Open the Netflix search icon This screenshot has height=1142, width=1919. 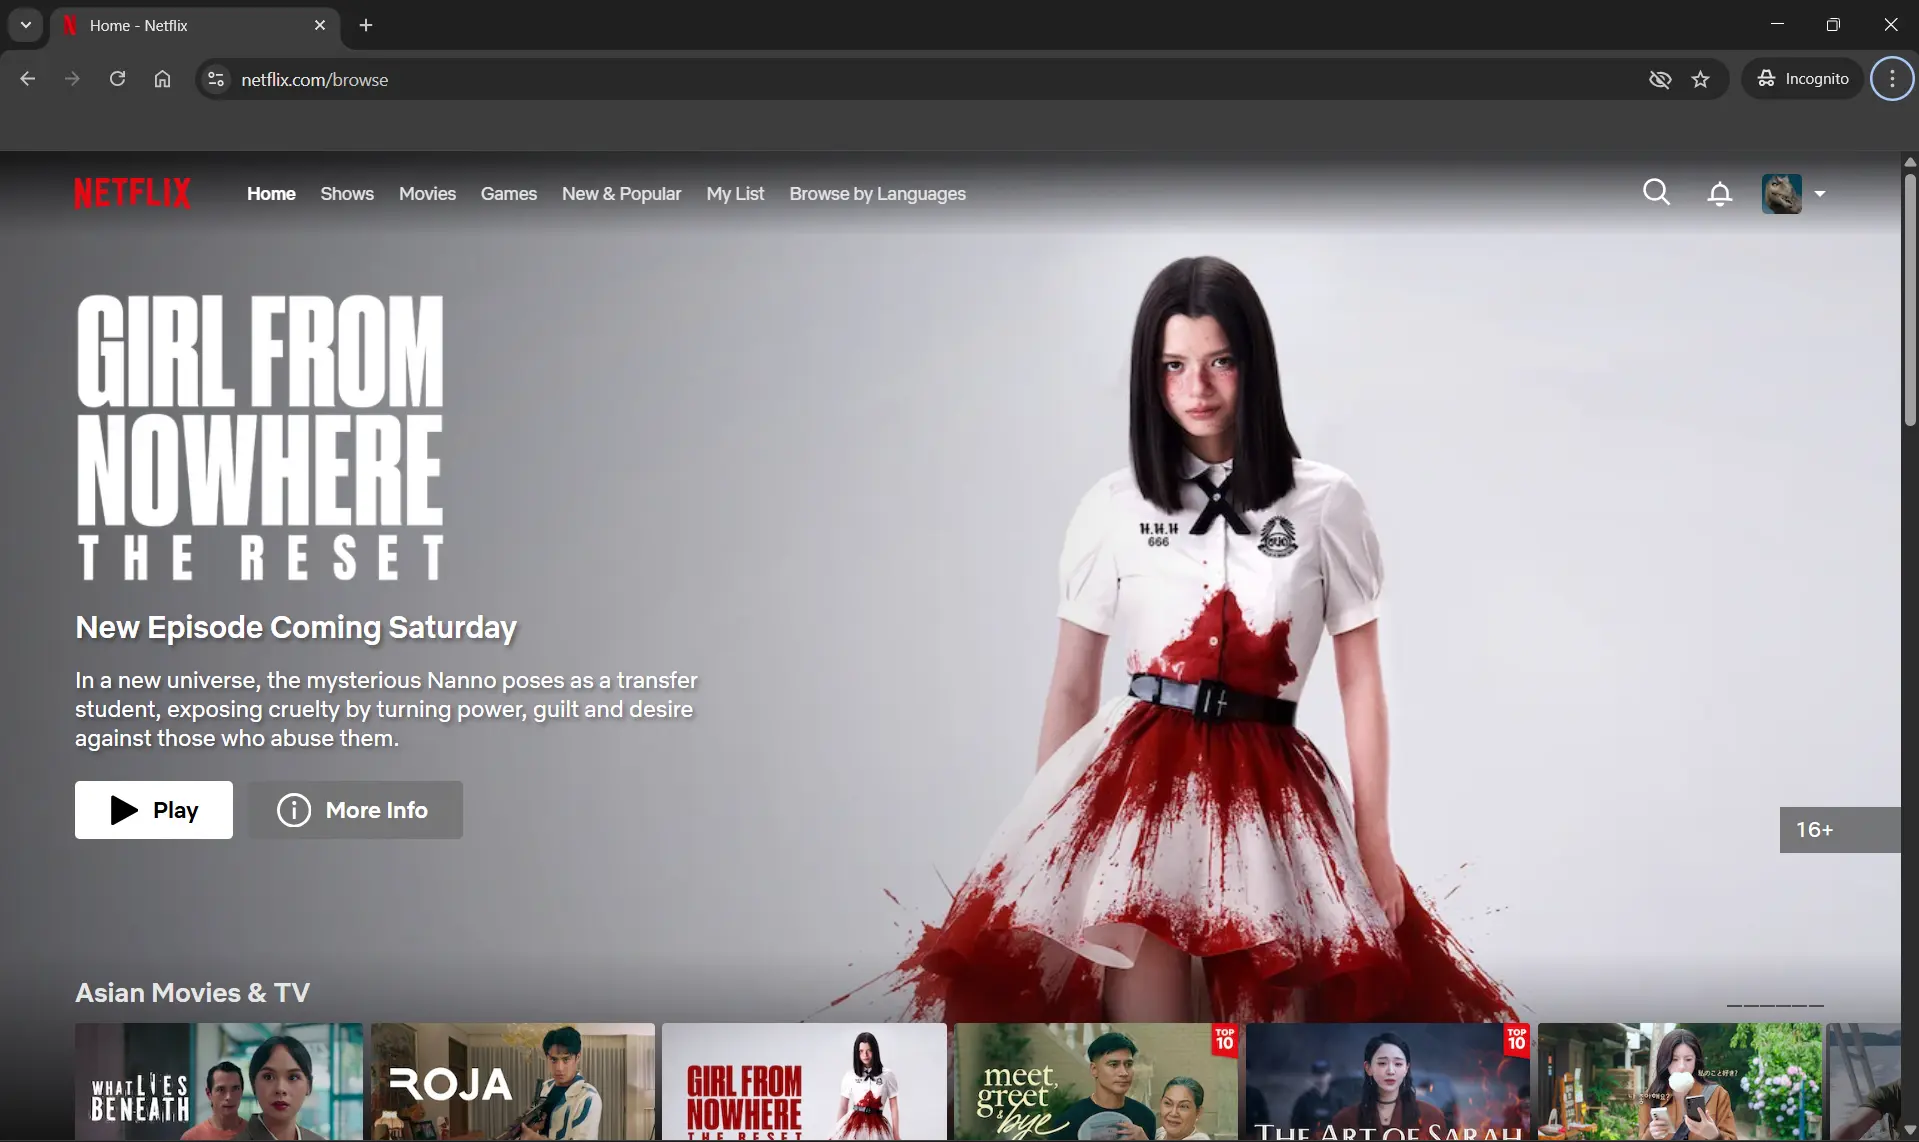(x=1656, y=192)
